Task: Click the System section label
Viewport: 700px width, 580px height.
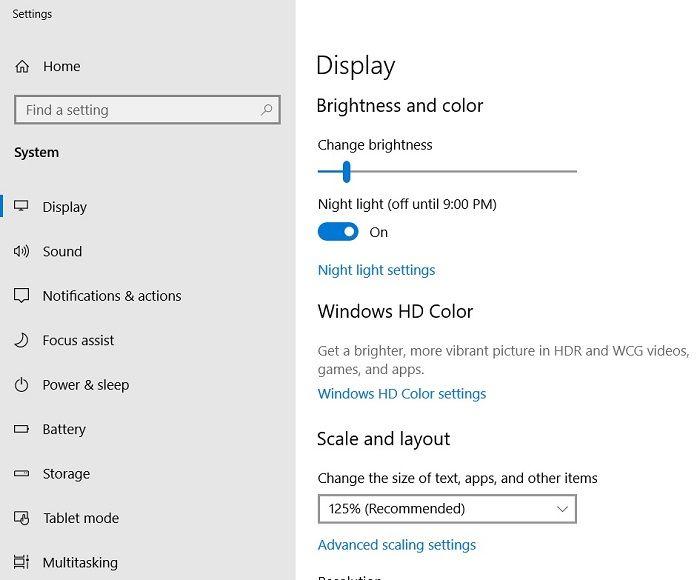Action: tap(37, 153)
